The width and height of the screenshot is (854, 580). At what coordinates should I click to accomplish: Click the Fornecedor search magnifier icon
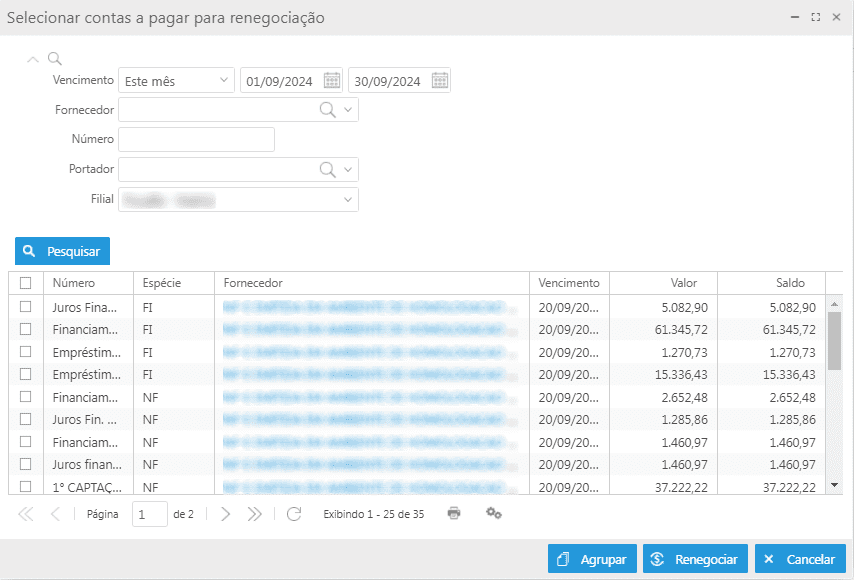point(327,110)
